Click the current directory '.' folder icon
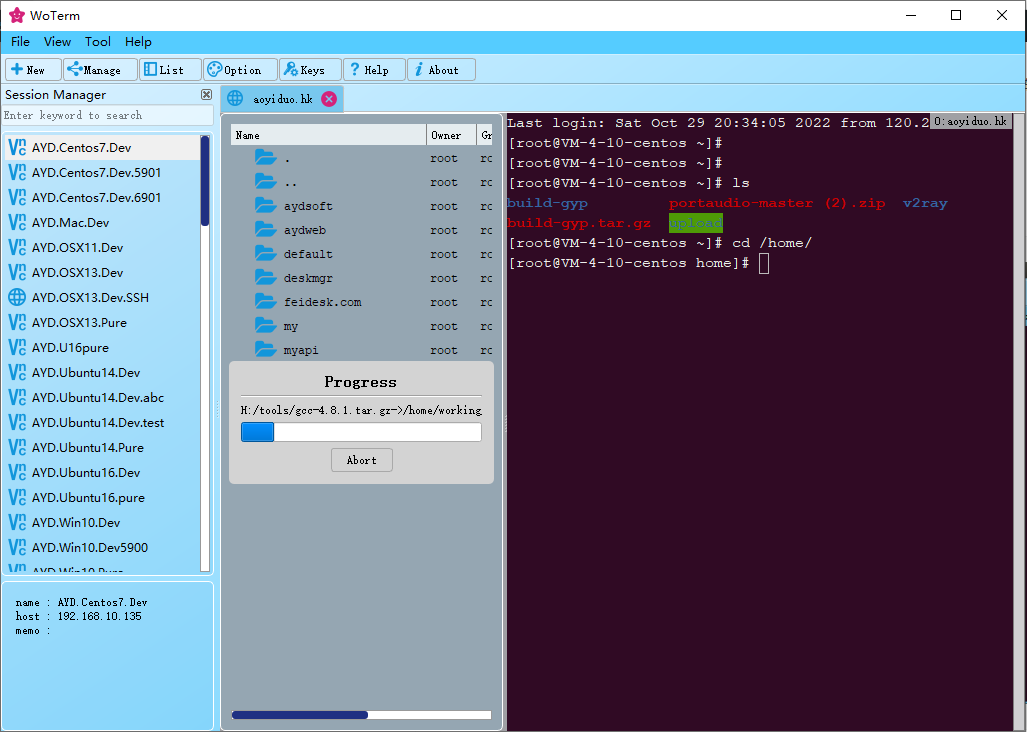The image size is (1027, 732). (265, 157)
